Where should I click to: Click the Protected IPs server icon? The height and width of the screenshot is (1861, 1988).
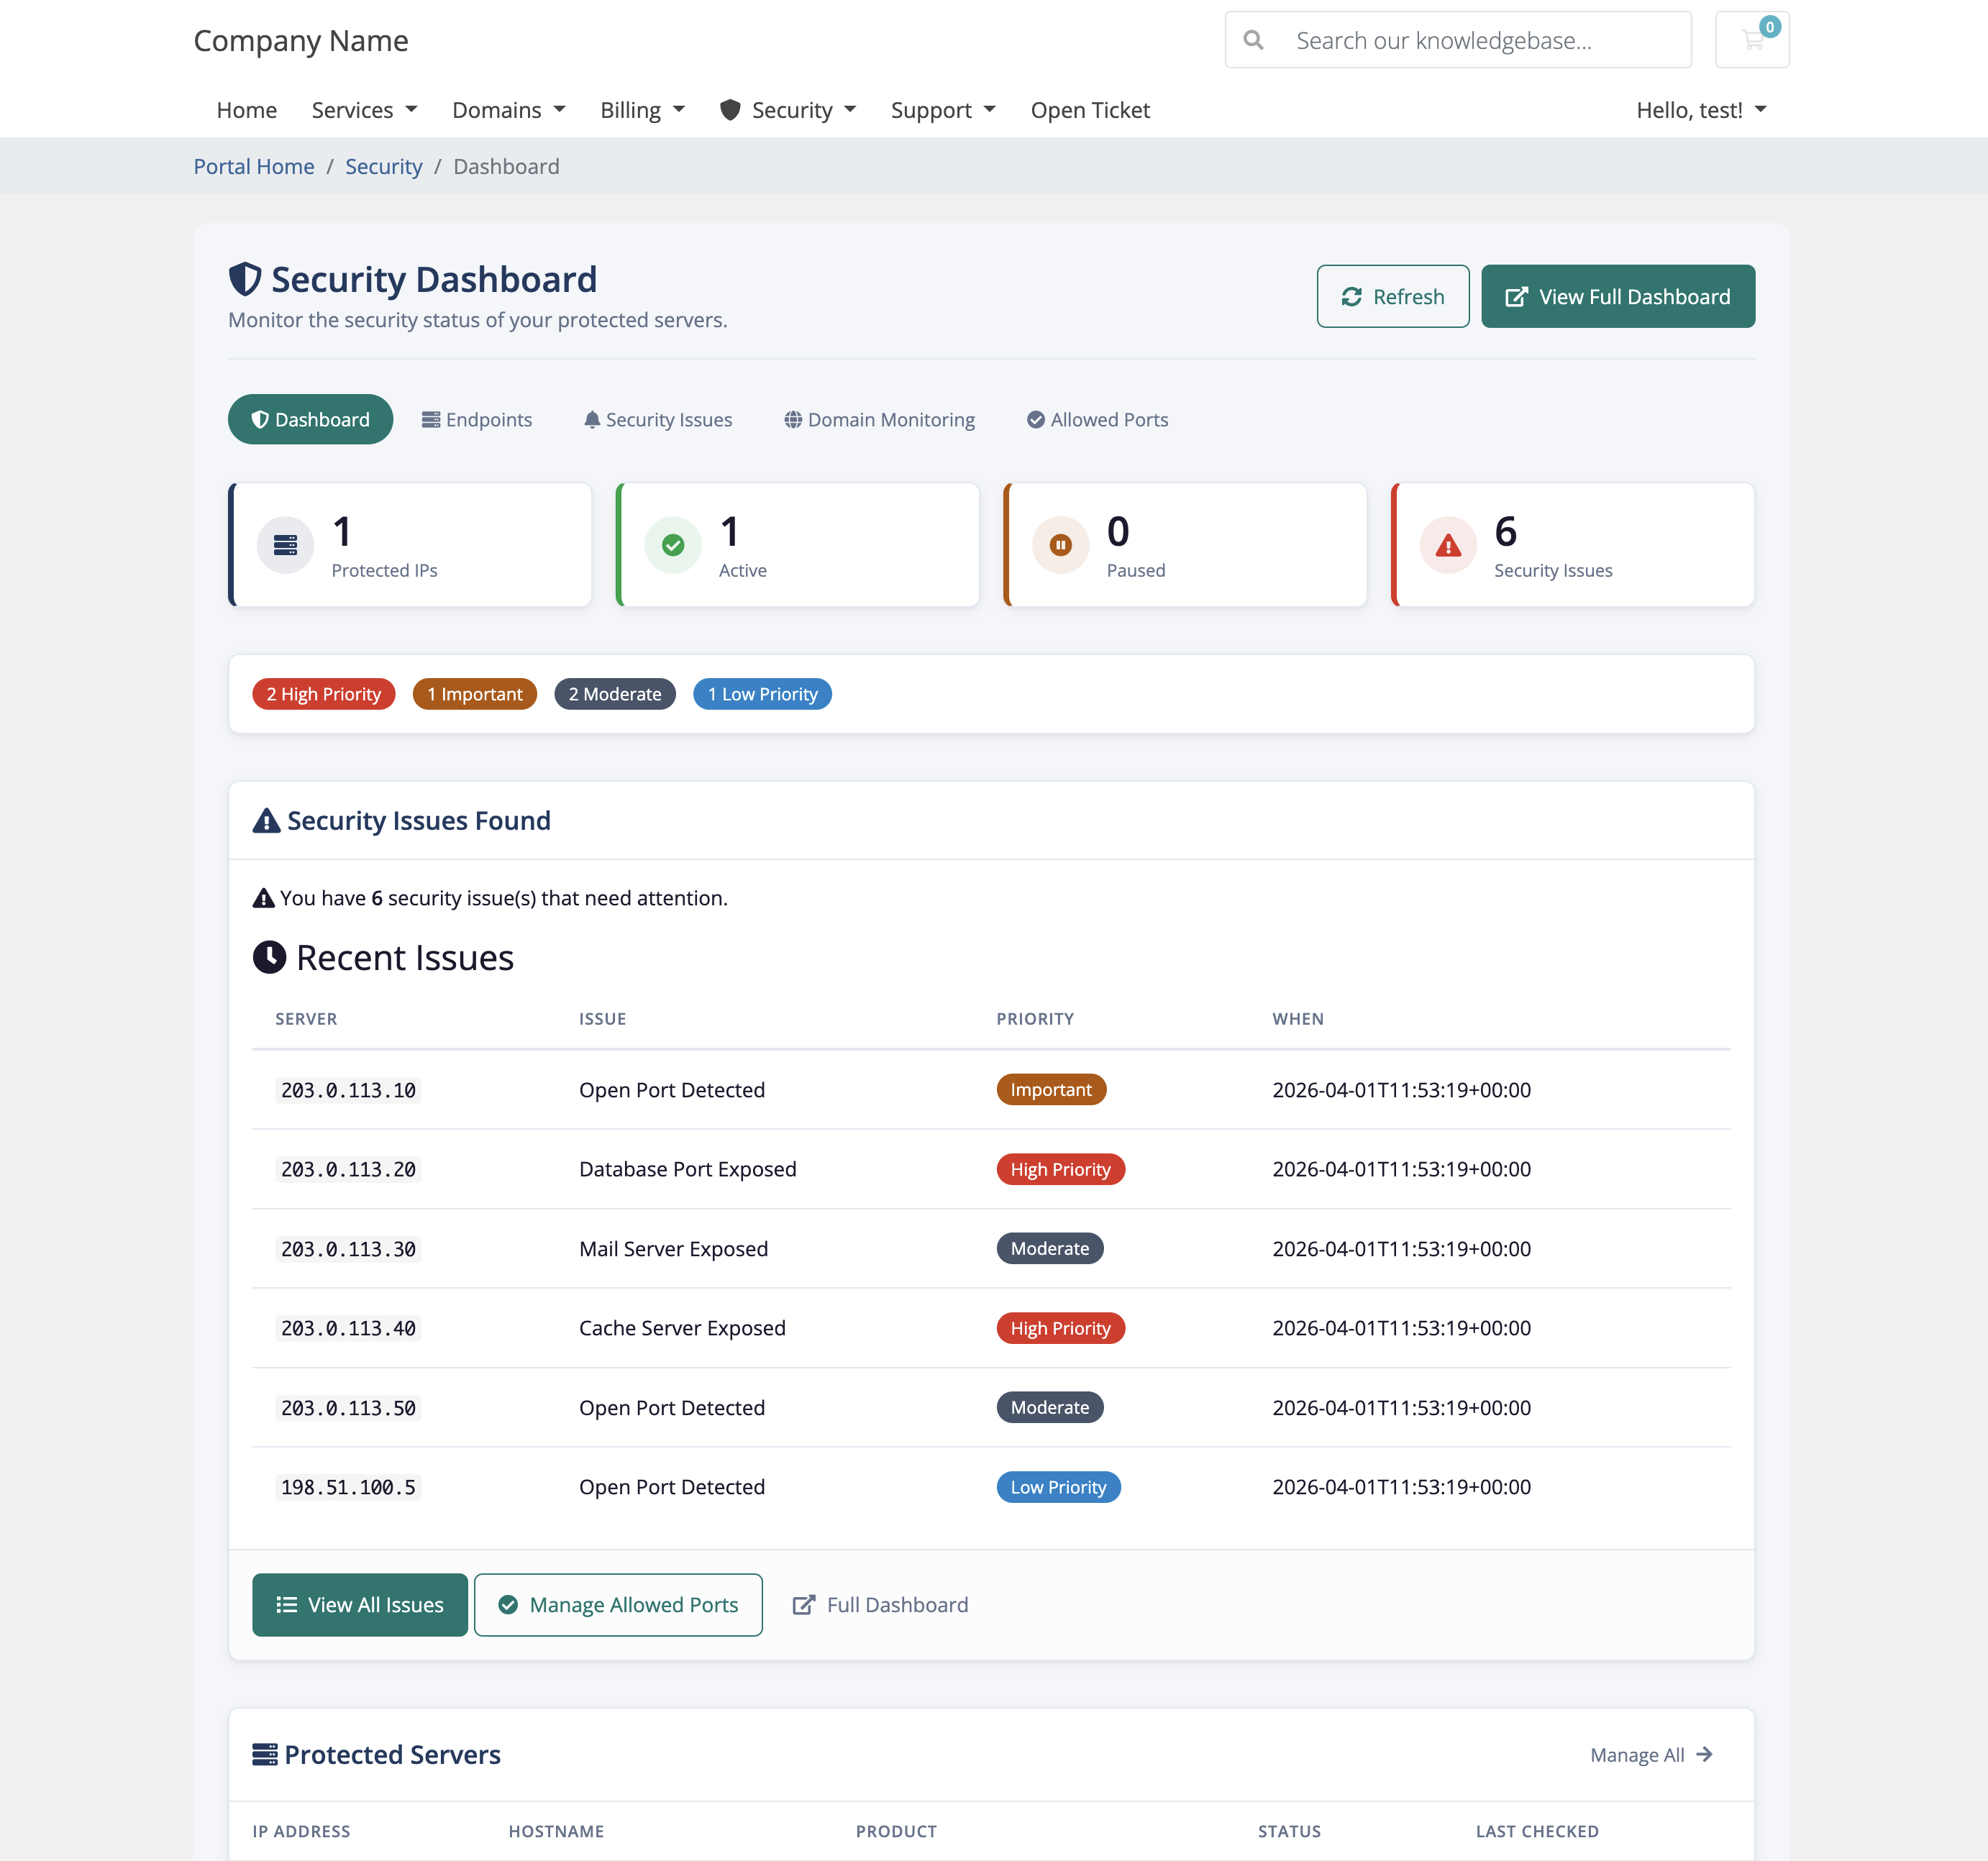(285, 545)
